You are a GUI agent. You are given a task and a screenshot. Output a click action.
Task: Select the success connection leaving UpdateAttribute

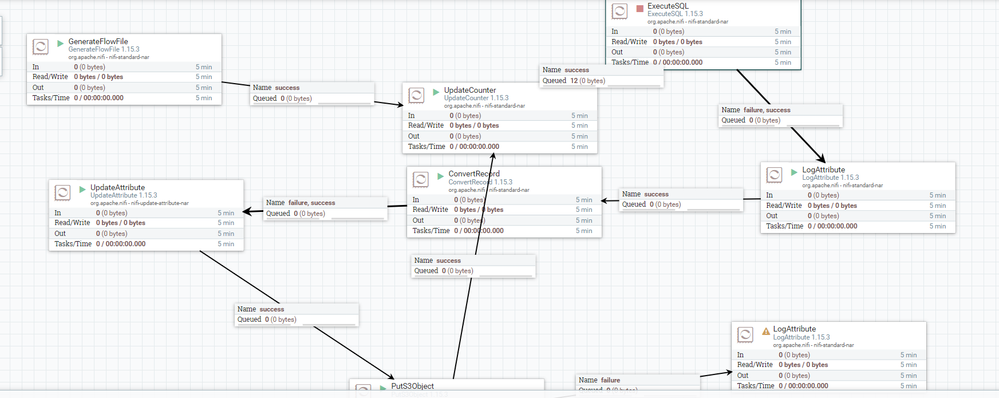point(297,315)
